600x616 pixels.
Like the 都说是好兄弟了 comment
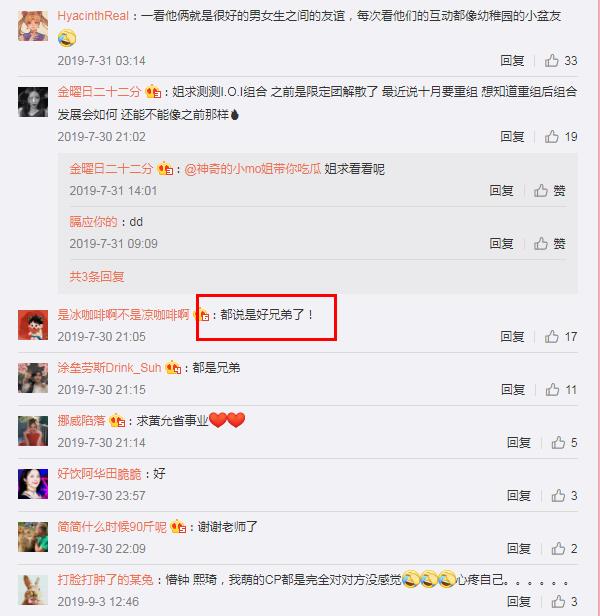tap(551, 337)
